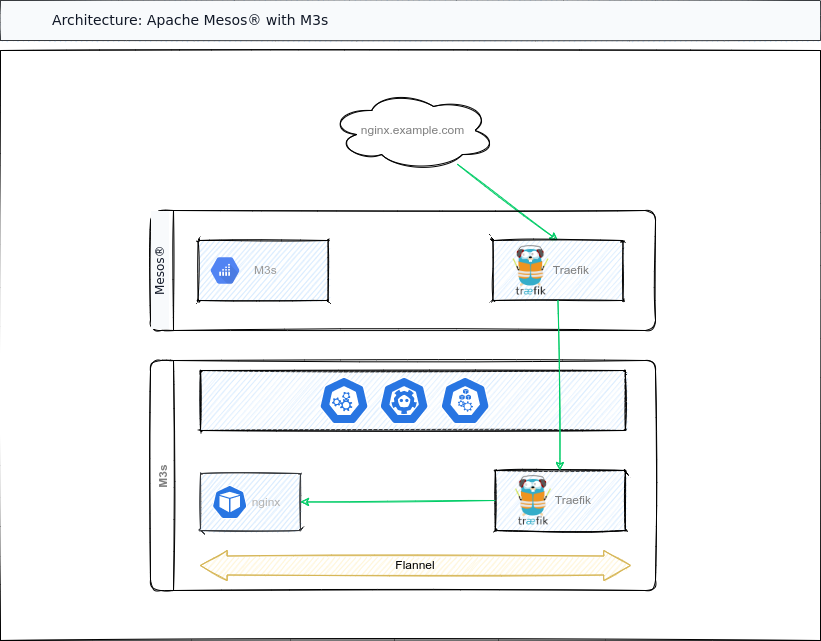Screen dimensions: 821x641
Task: Click the vertical 'Mesos®' container title
Action: pos(160,270)
